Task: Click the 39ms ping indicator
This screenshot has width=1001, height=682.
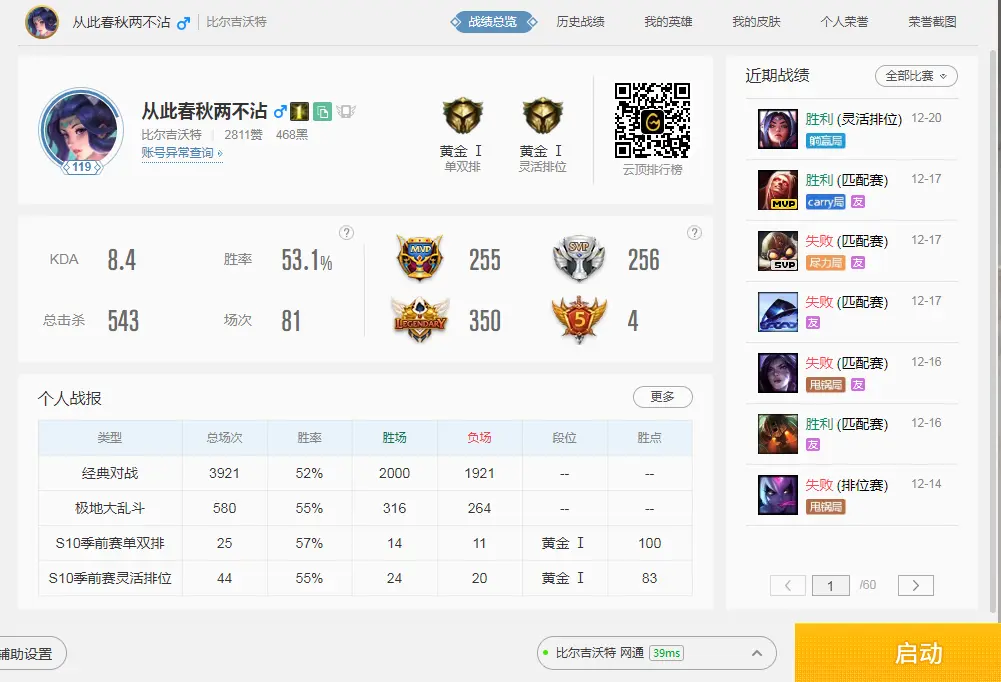Action: click(x=666, y=653)
